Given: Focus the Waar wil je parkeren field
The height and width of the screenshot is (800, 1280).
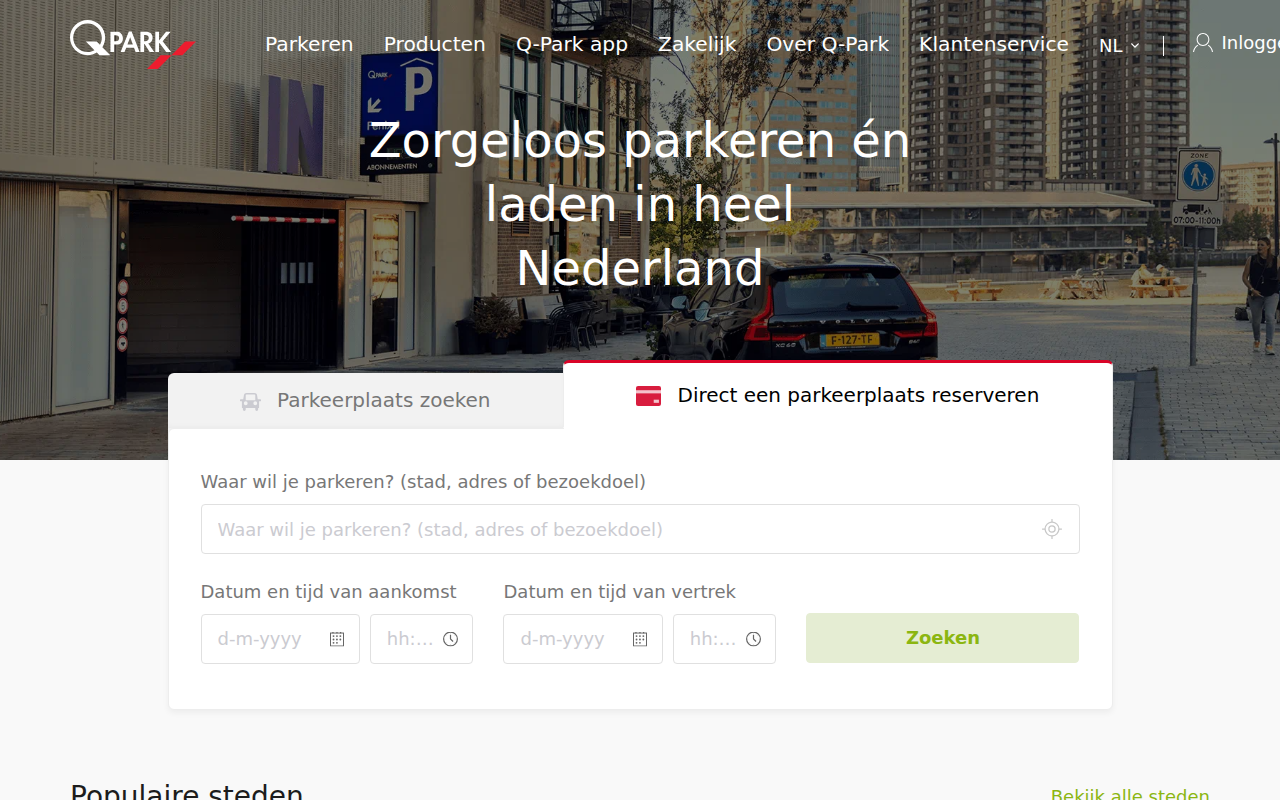Looking at the screenshot, I should [x=640, y=529].
